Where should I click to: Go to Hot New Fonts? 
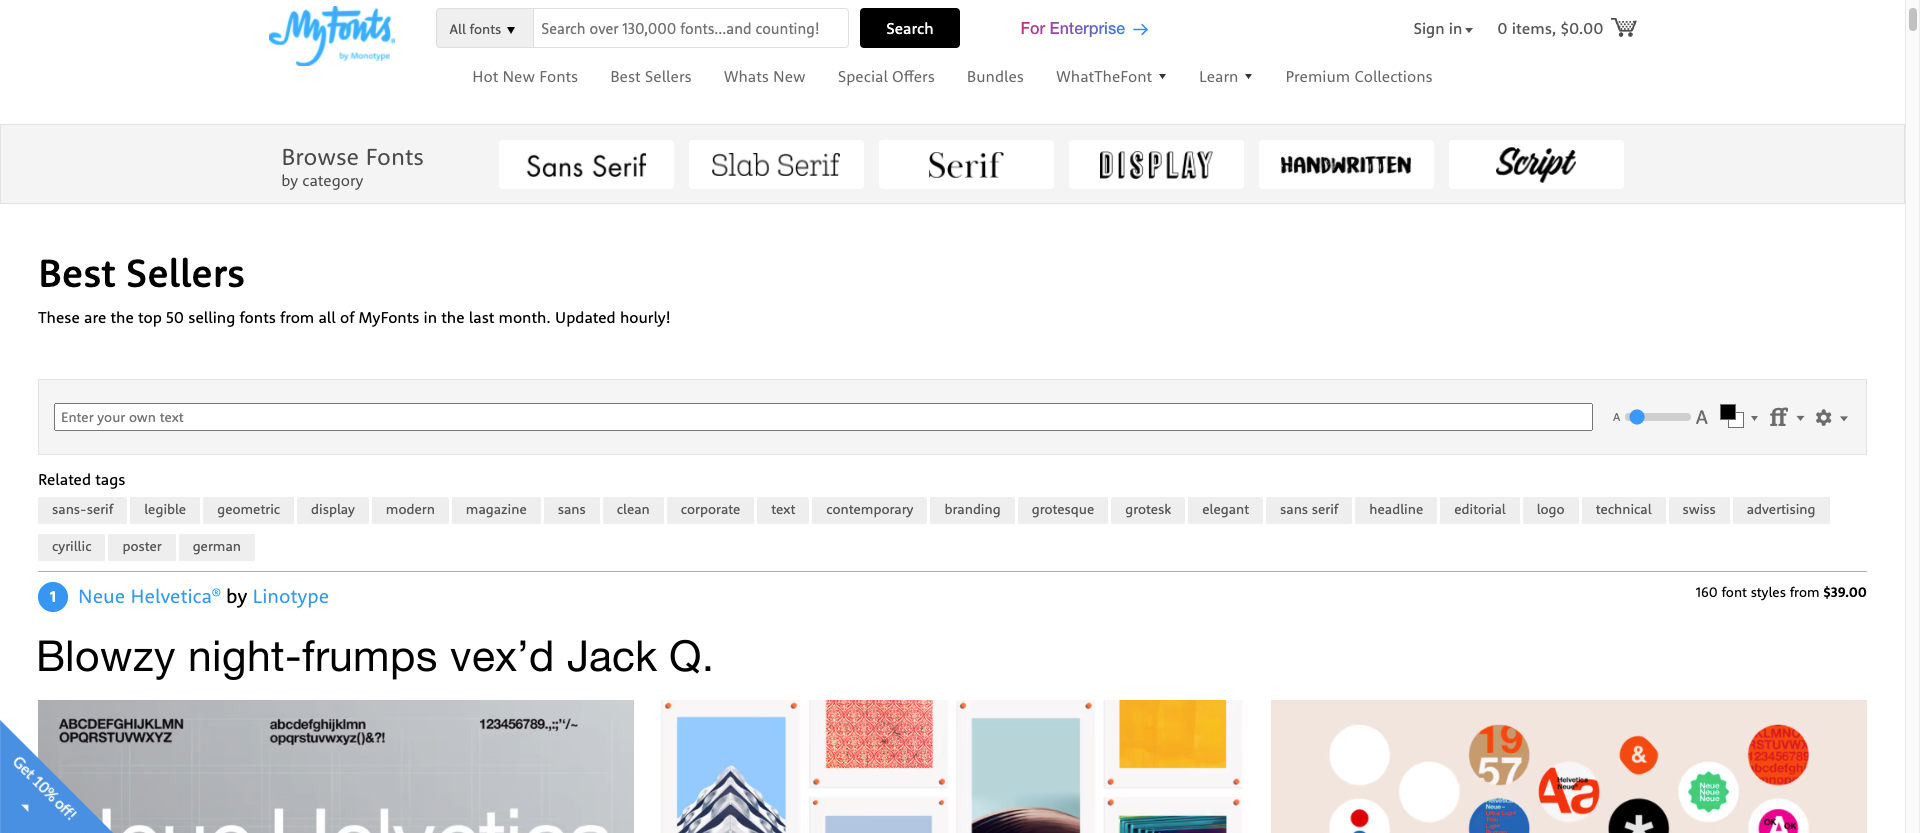point(525,77)
